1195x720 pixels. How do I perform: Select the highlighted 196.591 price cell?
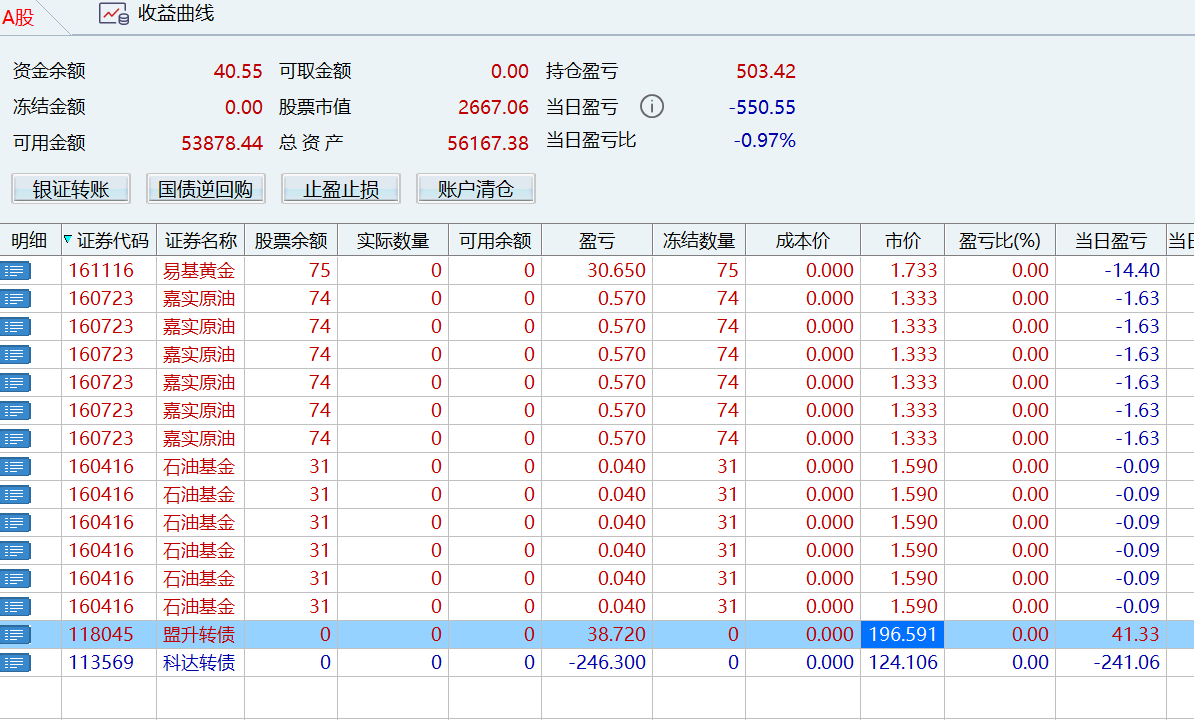point(901,635)
